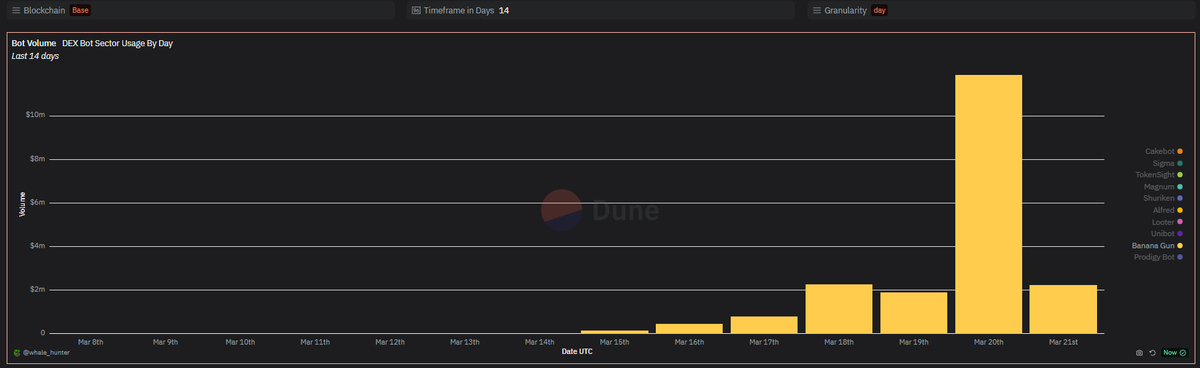Click the green Now status badge
The image size is (1200, 368).
tap(1174, 353)
